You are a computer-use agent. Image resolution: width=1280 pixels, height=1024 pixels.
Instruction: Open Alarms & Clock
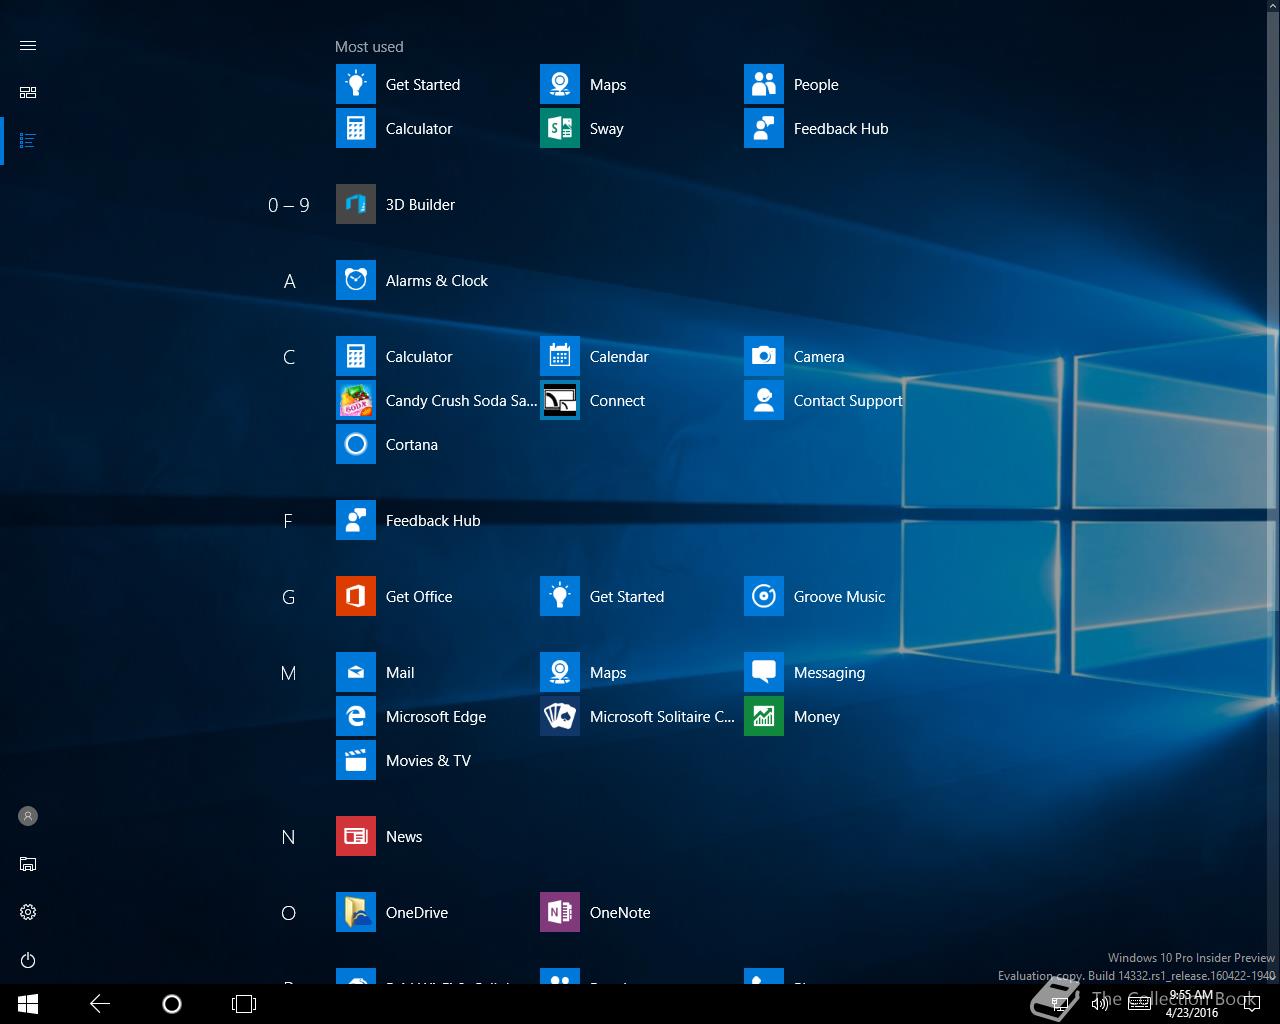436,281
